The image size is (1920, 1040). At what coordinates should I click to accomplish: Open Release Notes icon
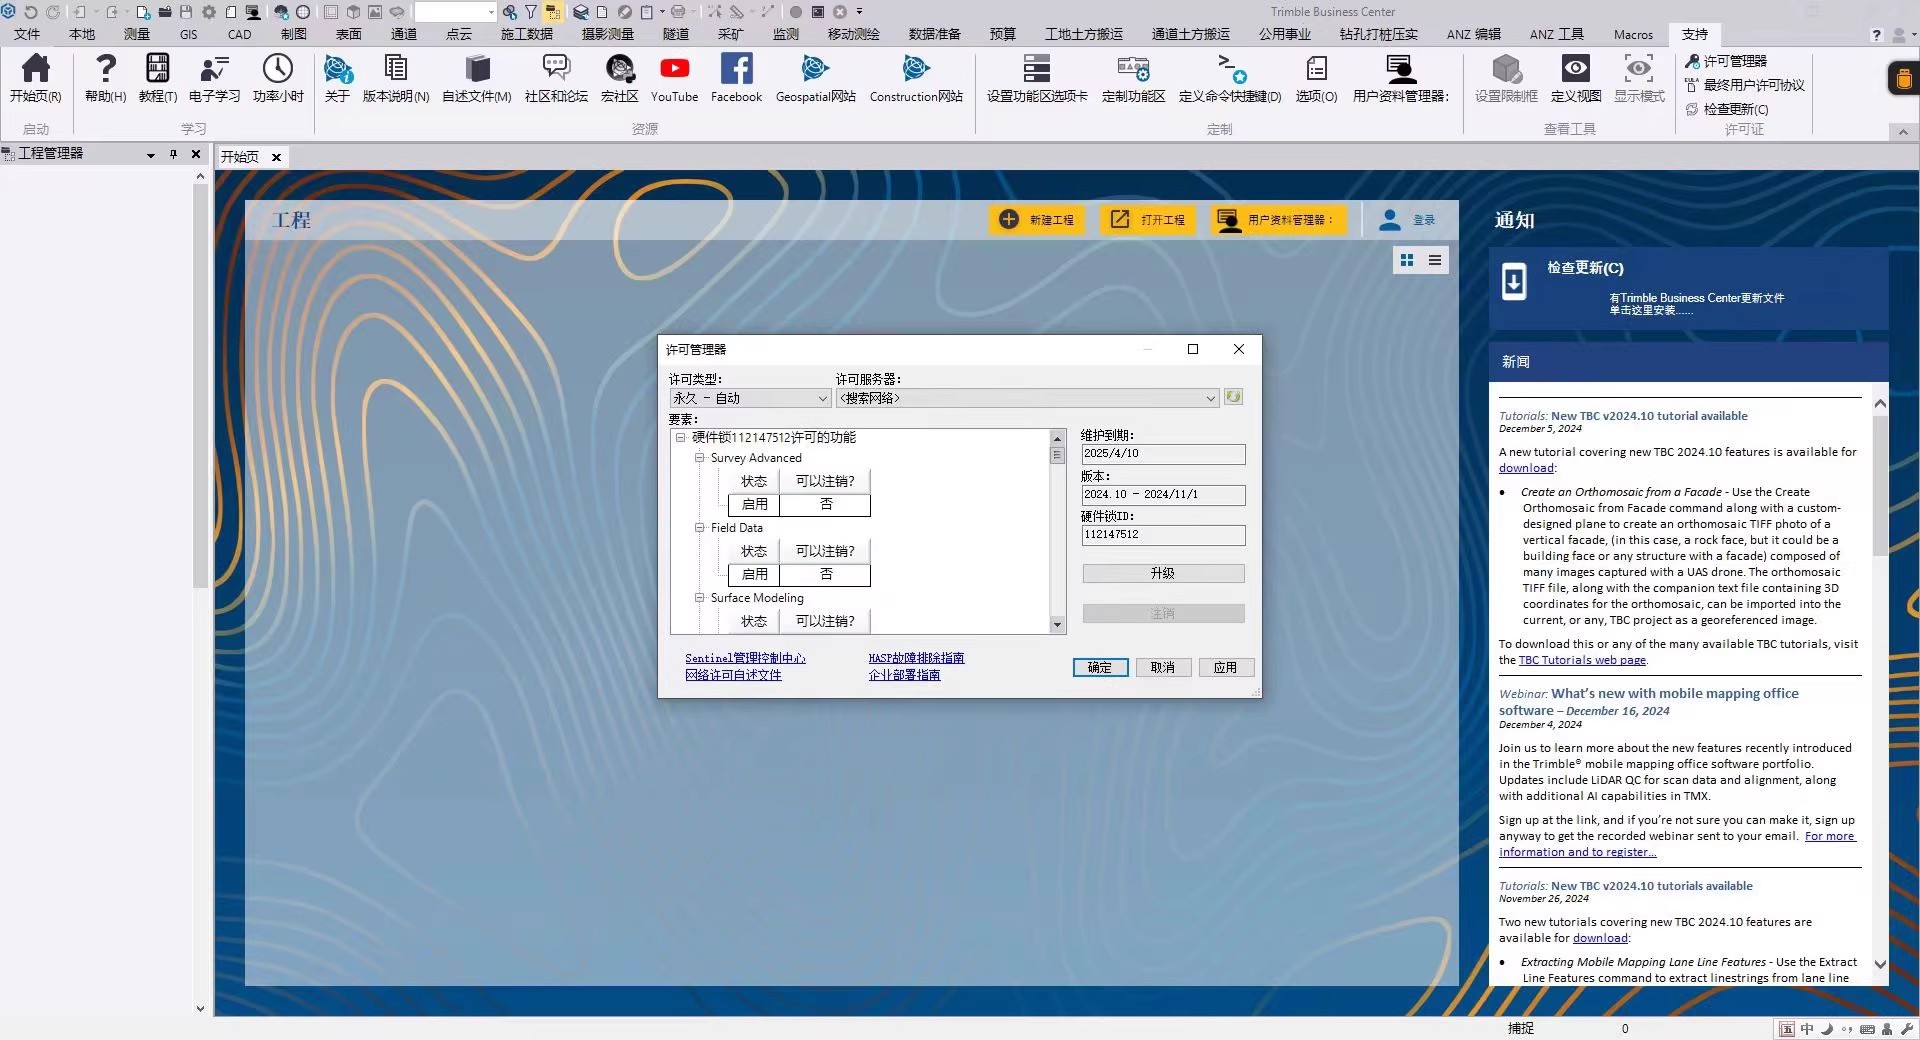pyautogui.click(x=396, y=77)
